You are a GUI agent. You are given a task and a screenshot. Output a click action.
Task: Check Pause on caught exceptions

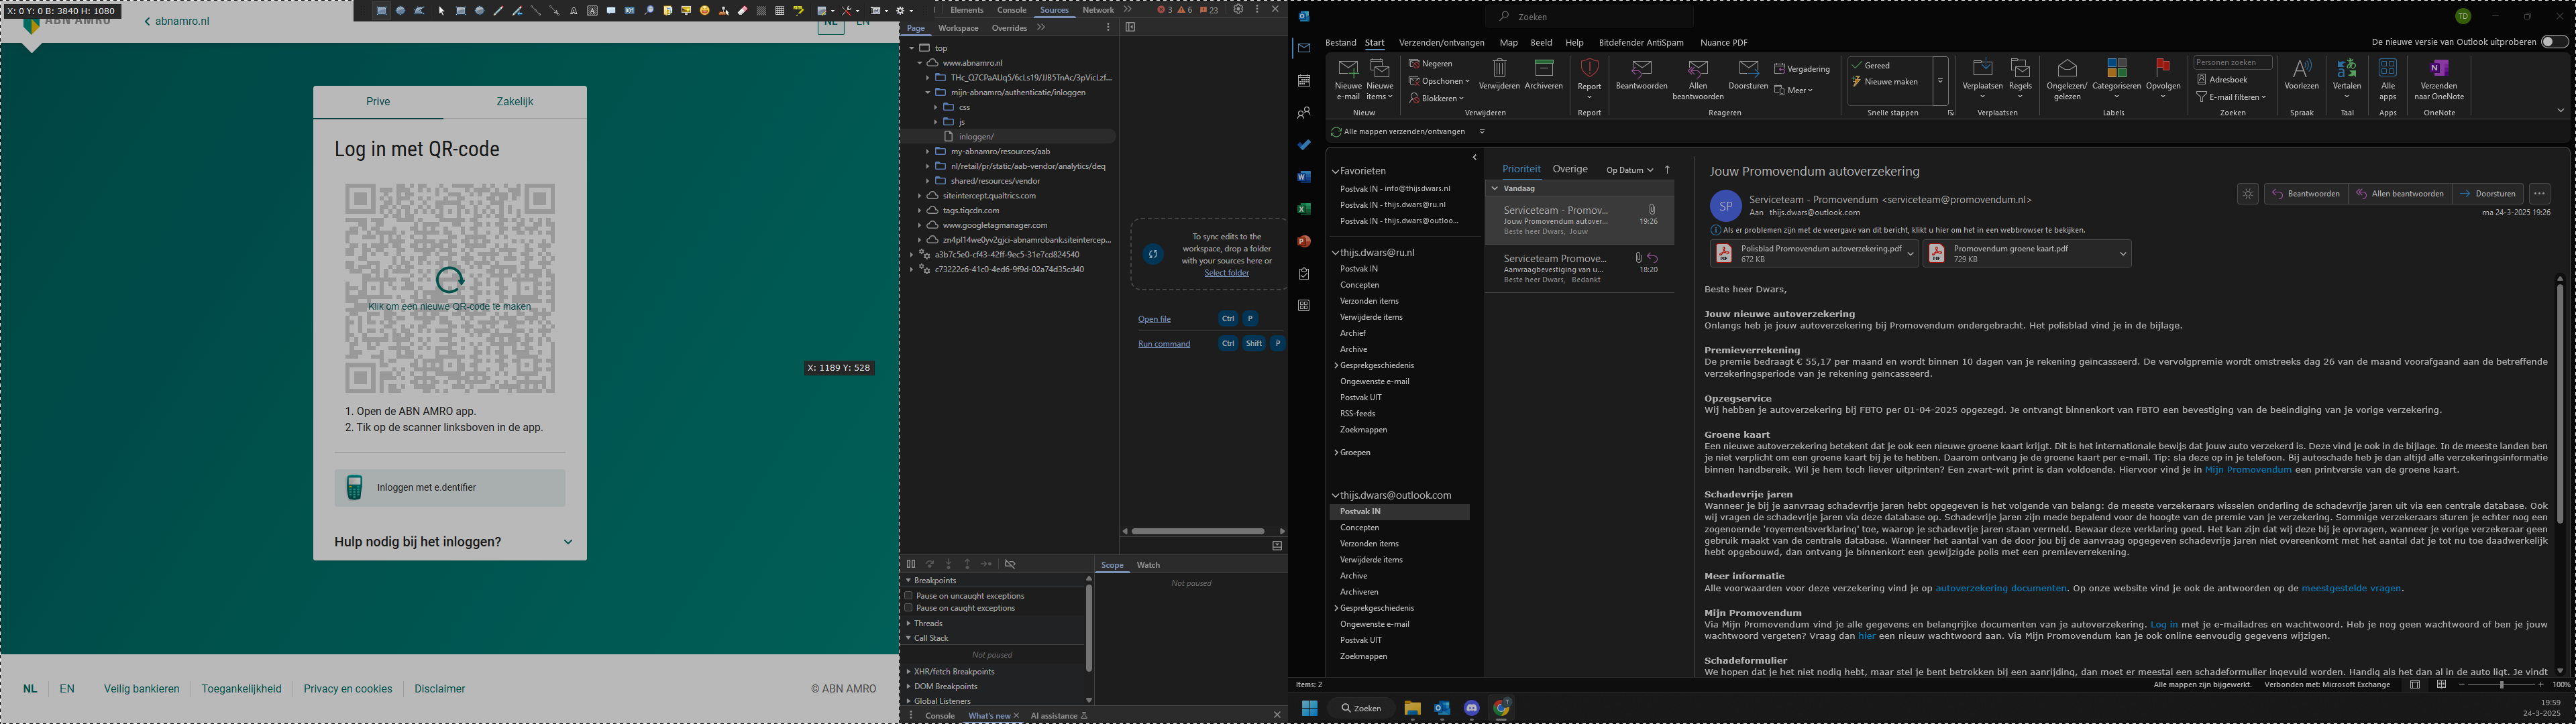(909, 608)
